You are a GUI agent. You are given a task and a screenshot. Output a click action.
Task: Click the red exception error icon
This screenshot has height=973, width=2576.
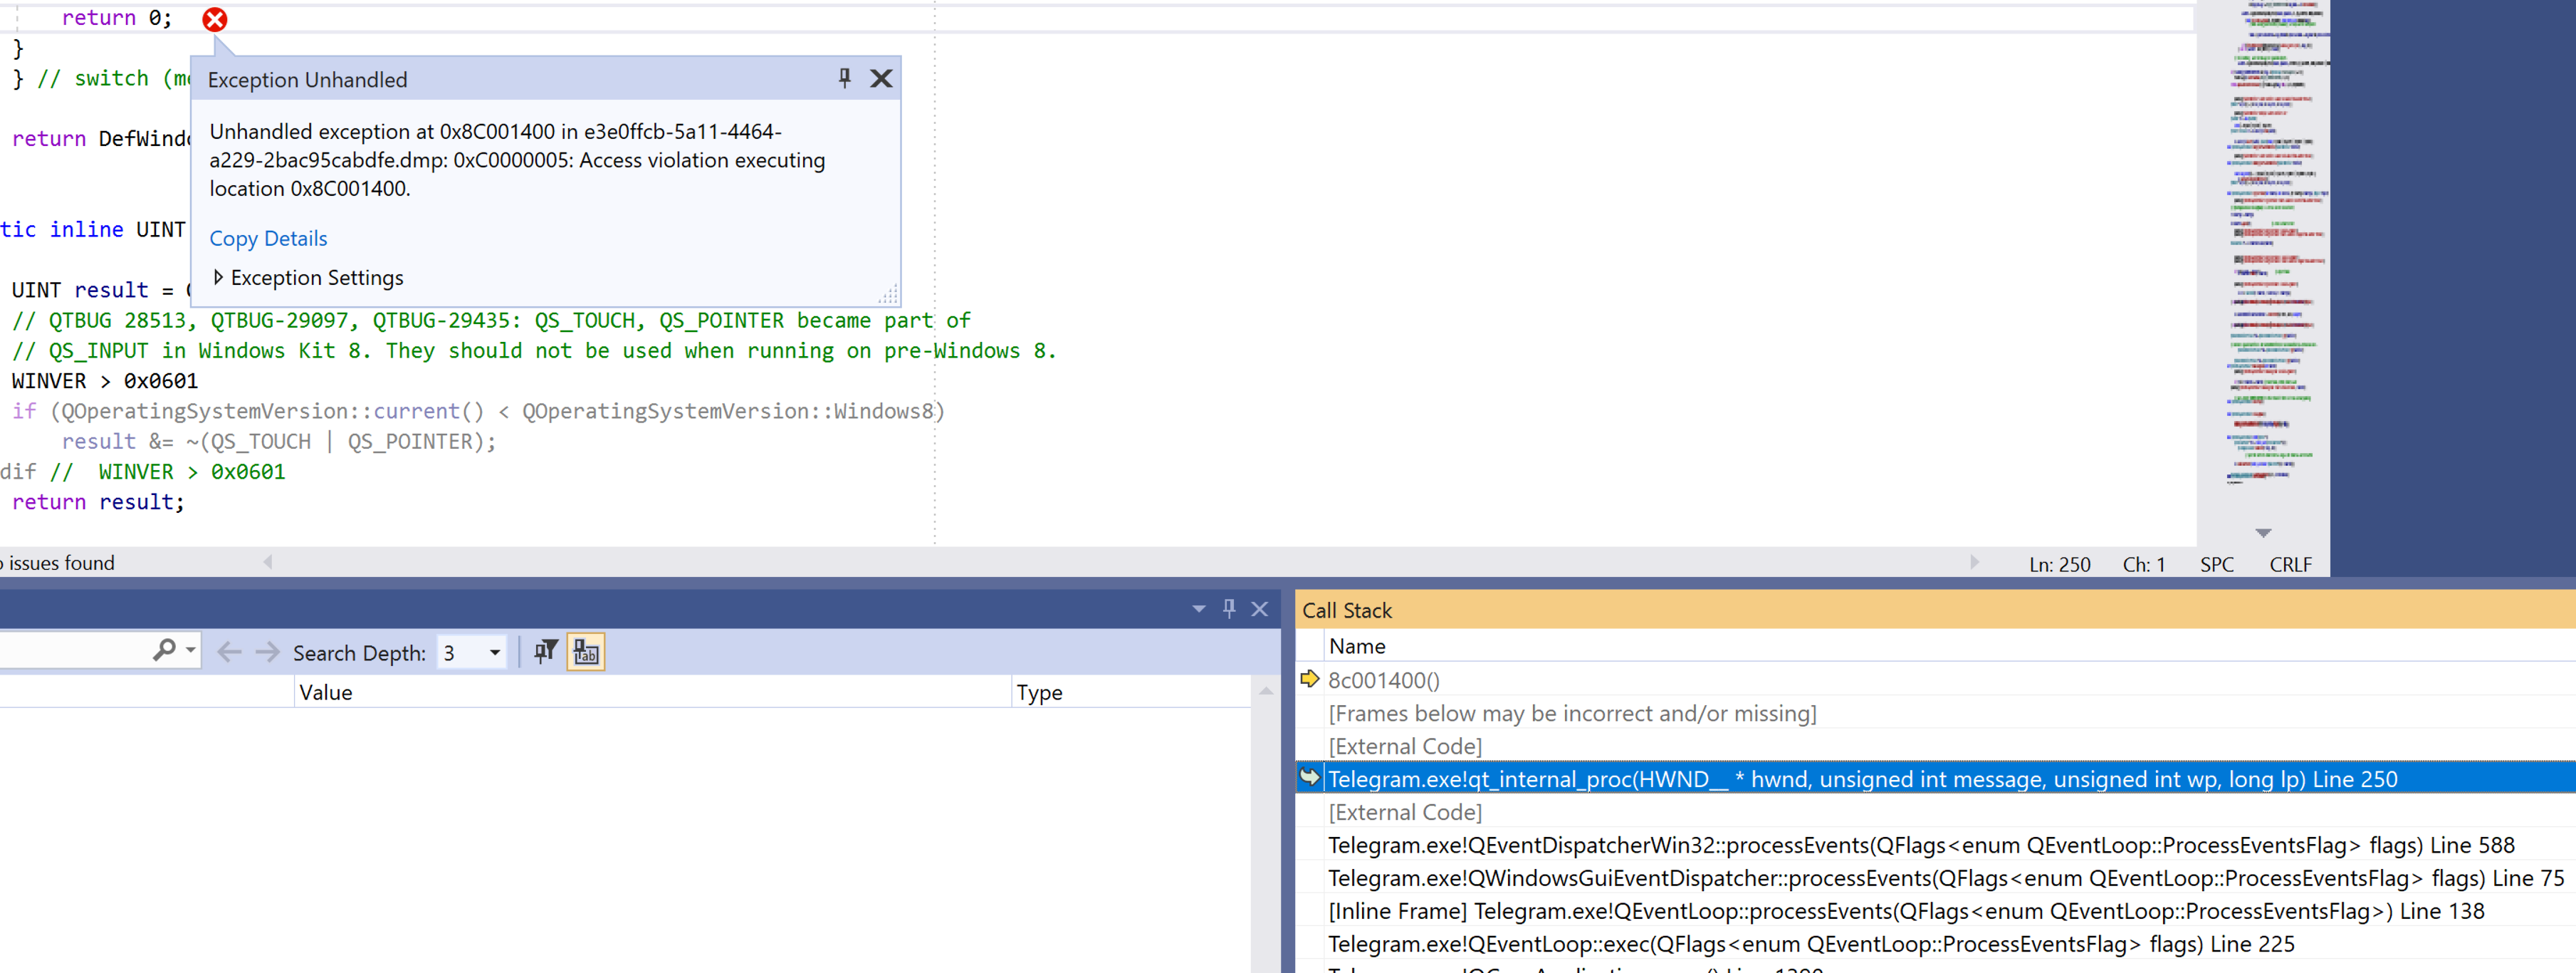tap(214, 19)
